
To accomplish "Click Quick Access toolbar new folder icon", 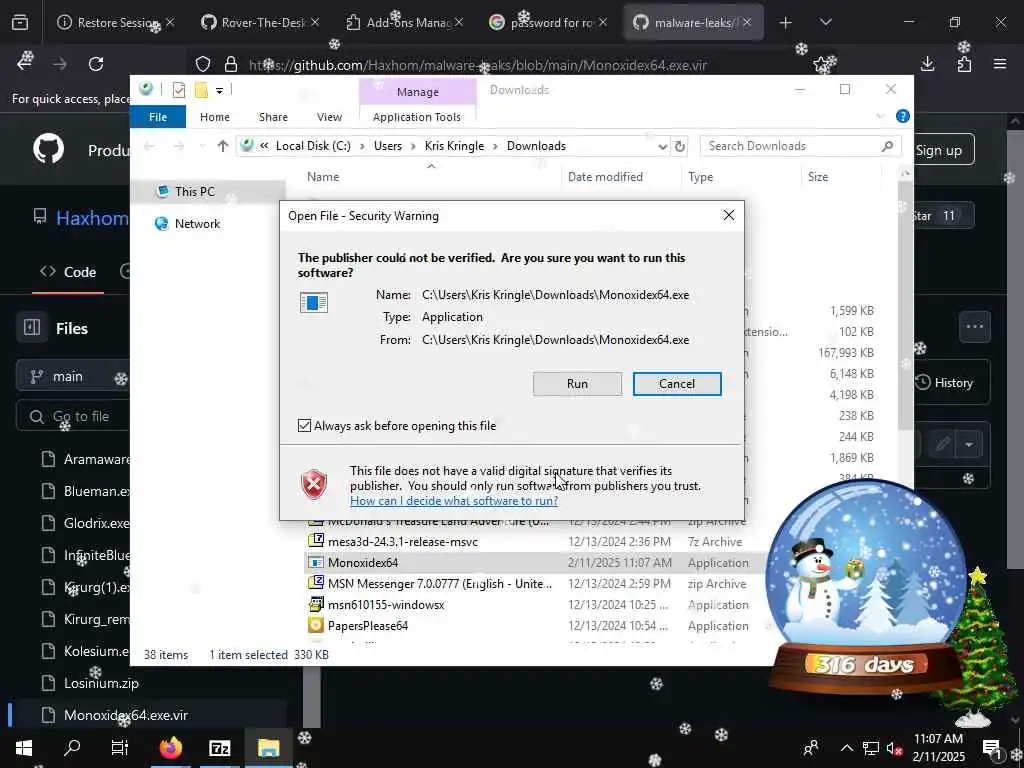I will [x=201, y=90].
